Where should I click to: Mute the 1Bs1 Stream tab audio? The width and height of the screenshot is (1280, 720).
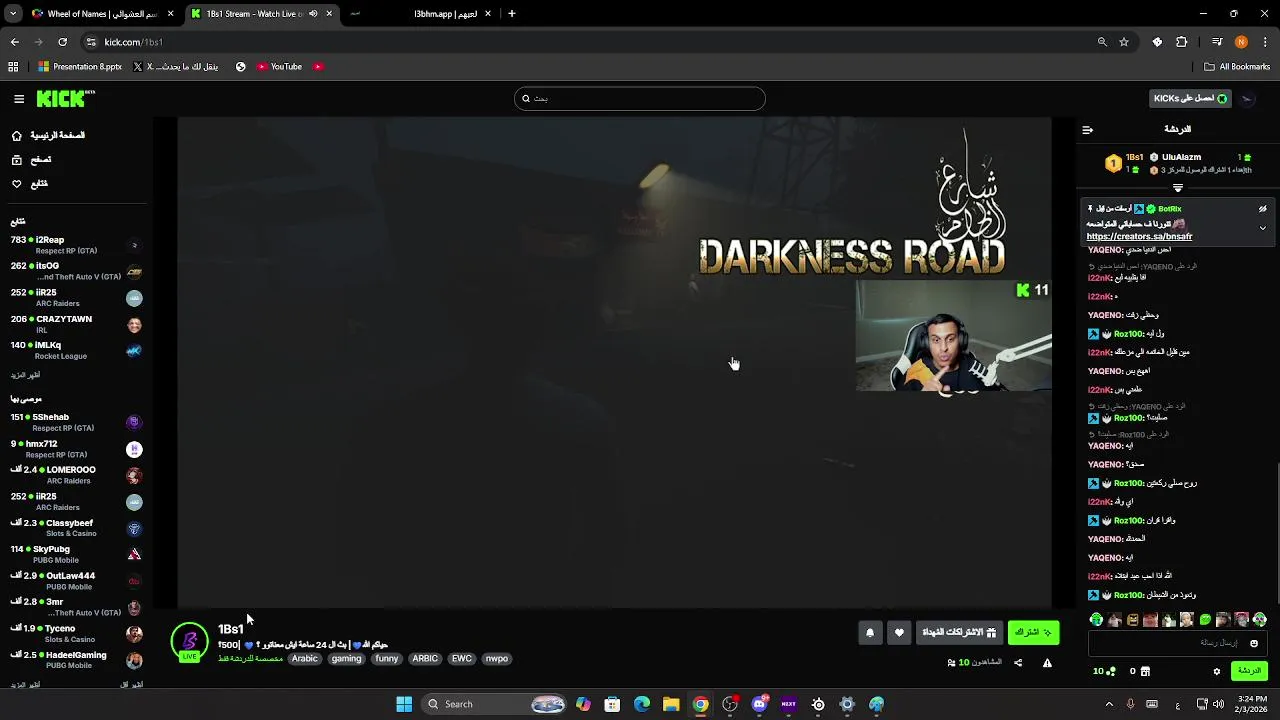[313, 14]
